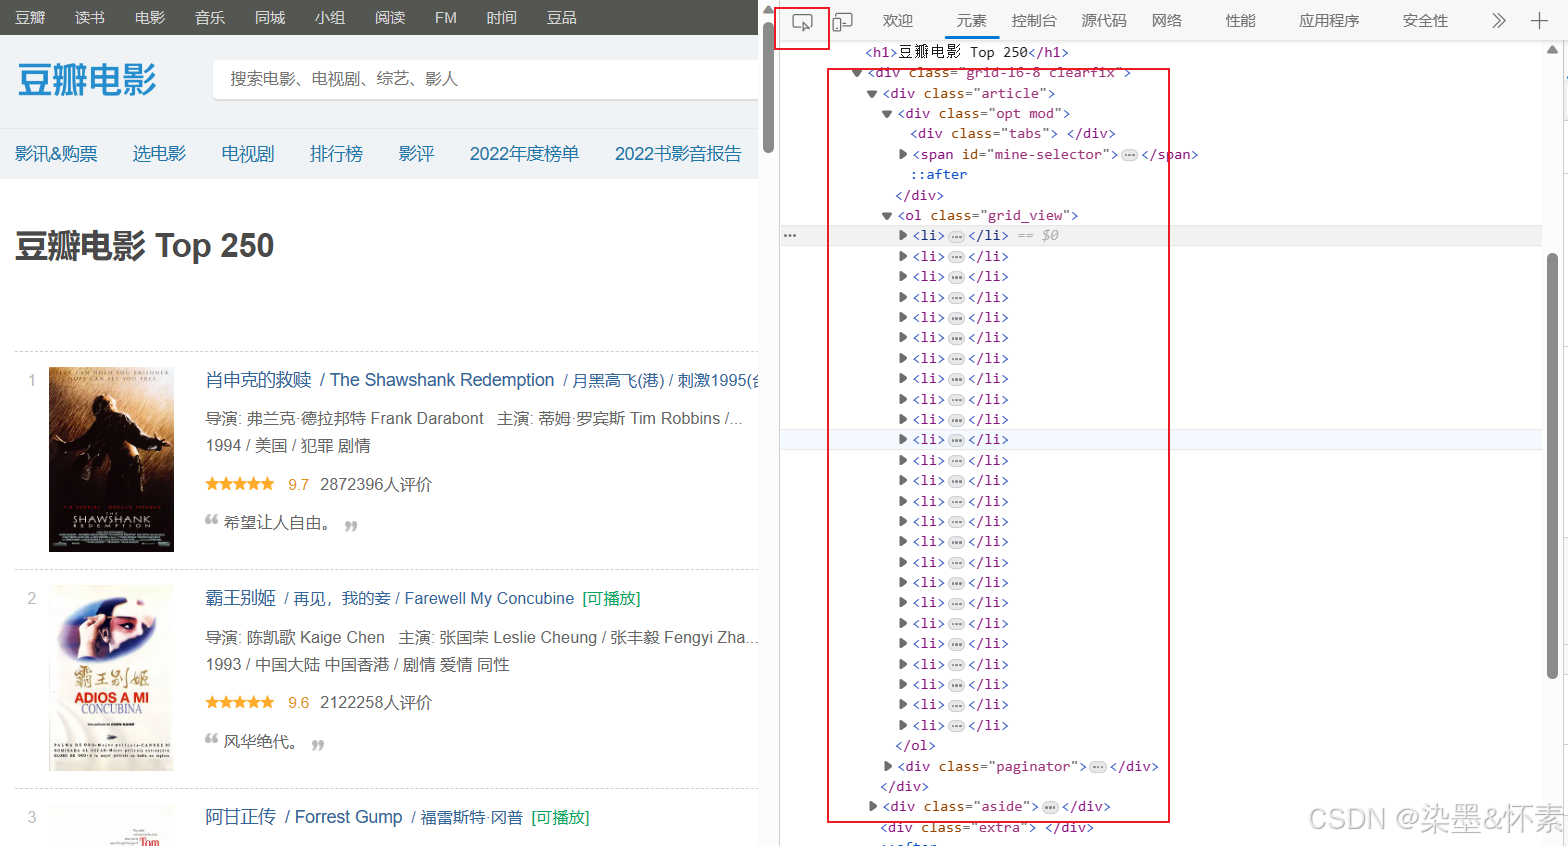Viewport: 1568px width, 846px height.
Task: Switch to the 元素 DevTools tab
Action: (x=971, y=20)
